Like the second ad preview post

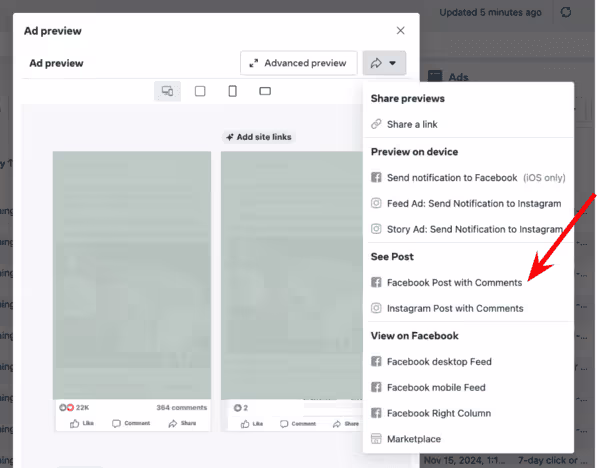(252, 424)
